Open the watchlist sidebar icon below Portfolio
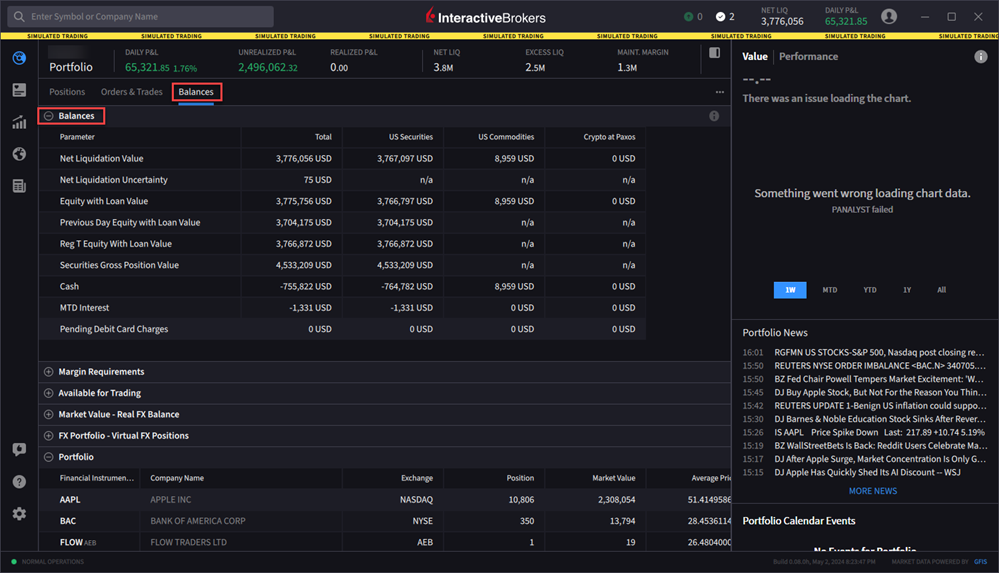The height and width of the screenshot is (573, 999). (19, 90)
